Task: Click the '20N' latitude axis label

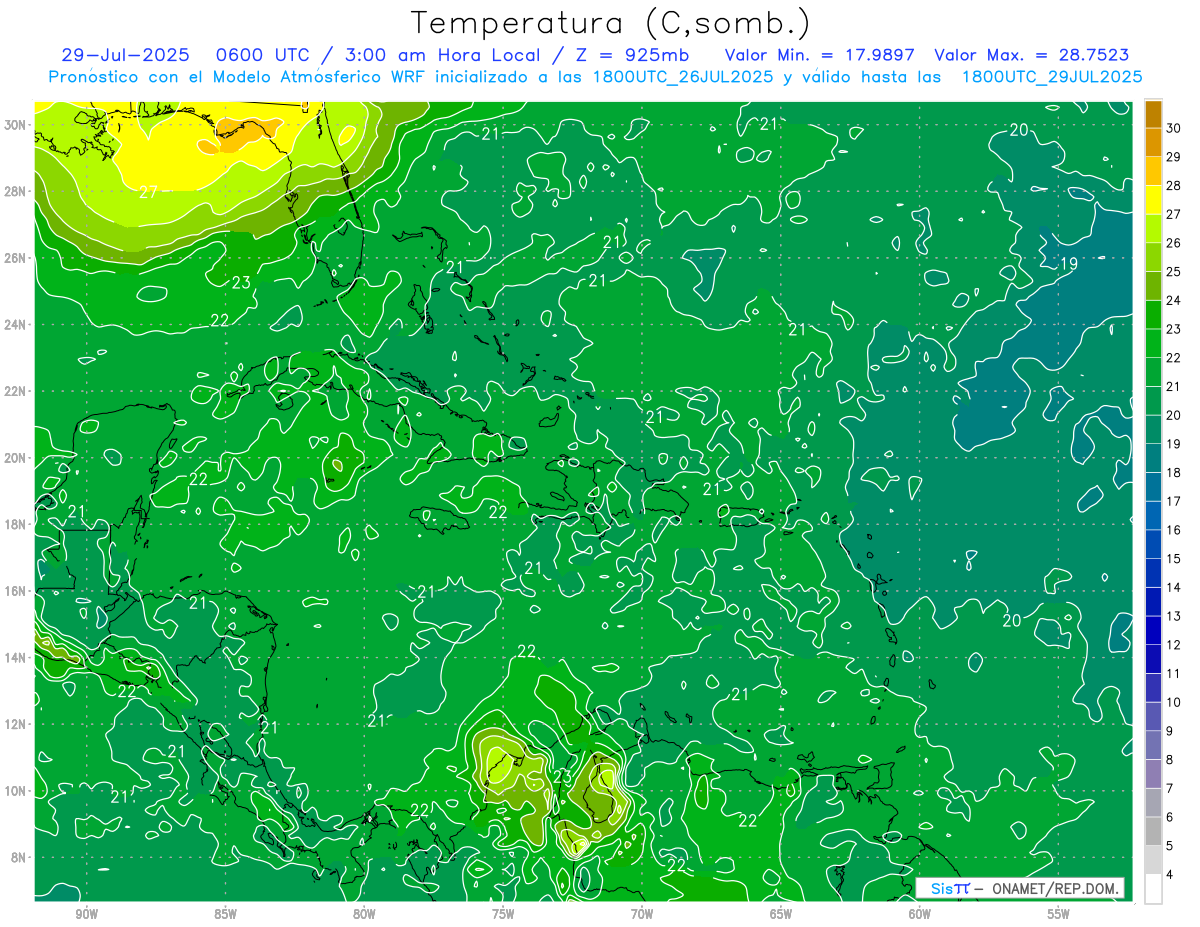Action: click(16, 458)
